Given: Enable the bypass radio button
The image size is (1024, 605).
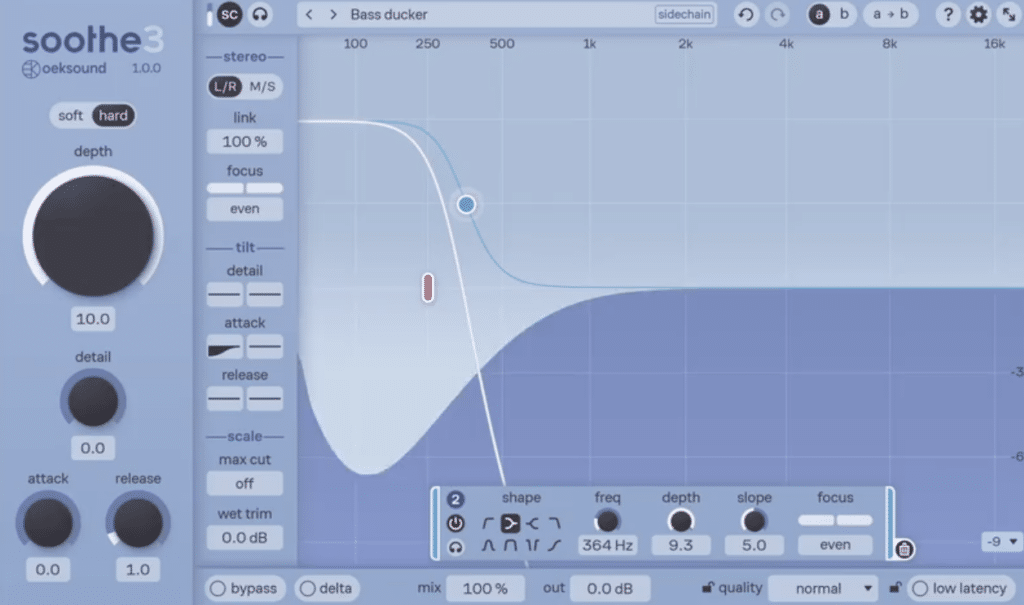Looking at the screenshot, I should coord(244,588).
